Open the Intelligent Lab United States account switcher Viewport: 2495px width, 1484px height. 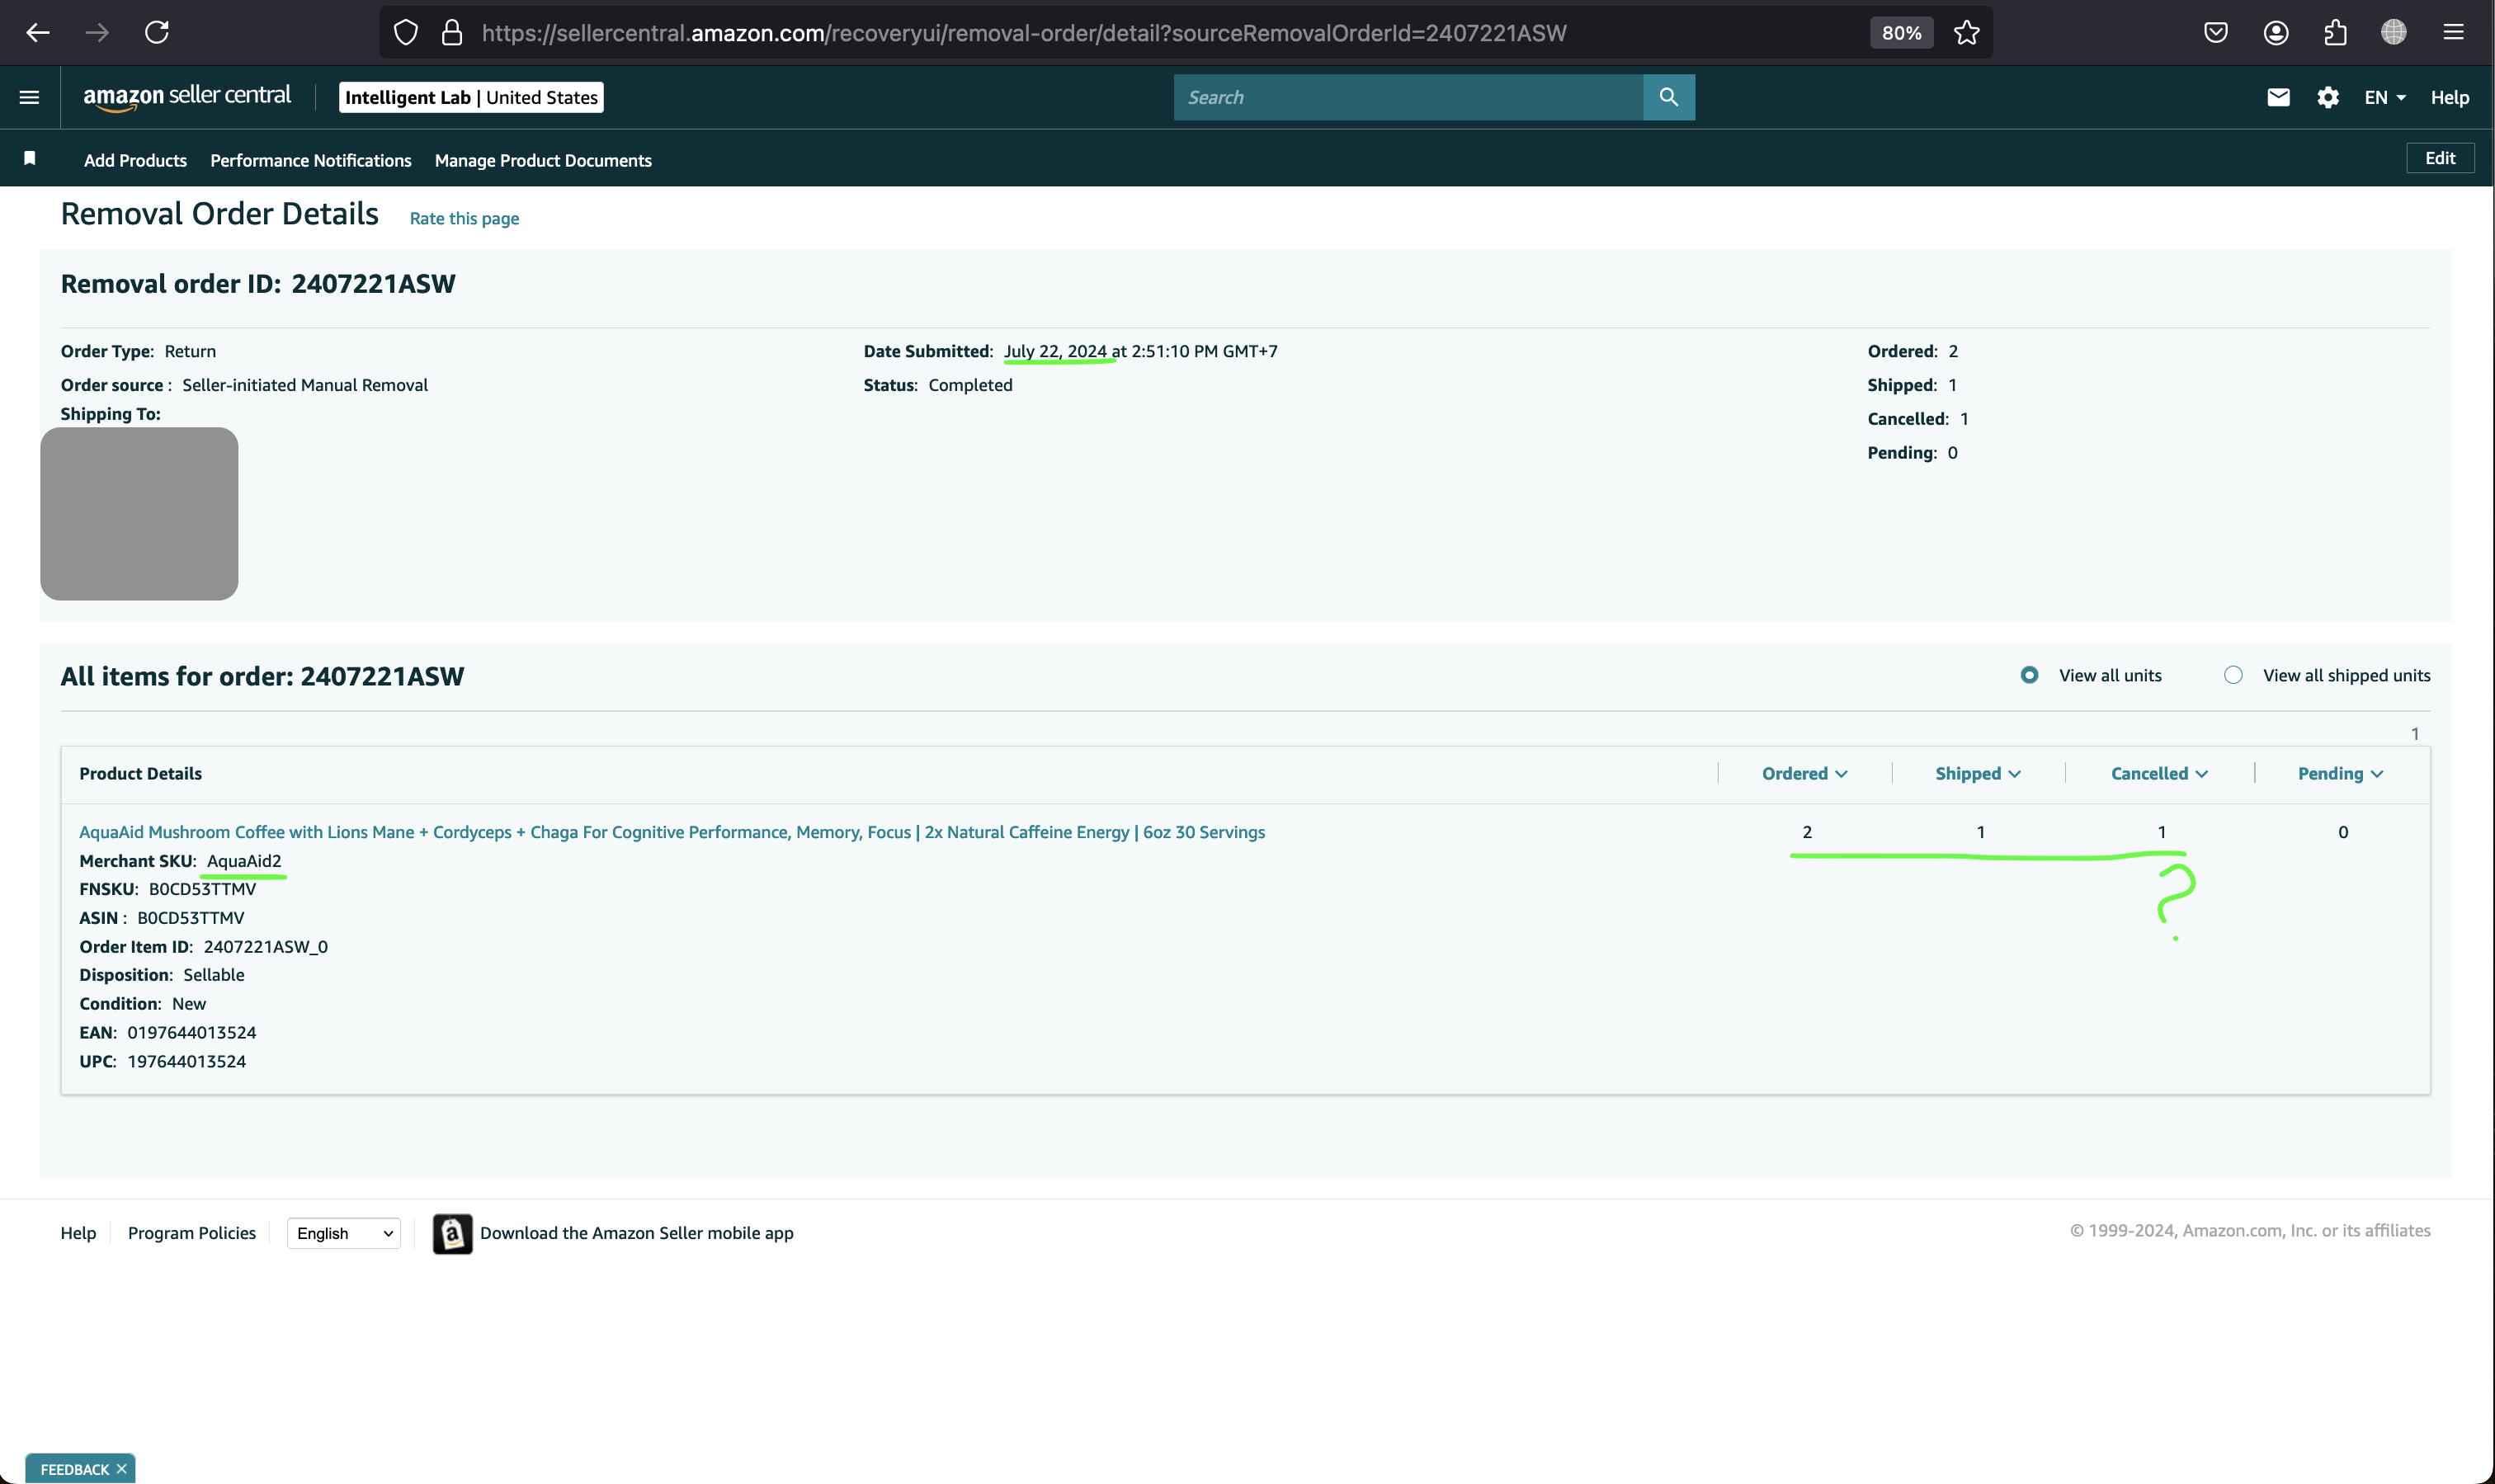471,97
